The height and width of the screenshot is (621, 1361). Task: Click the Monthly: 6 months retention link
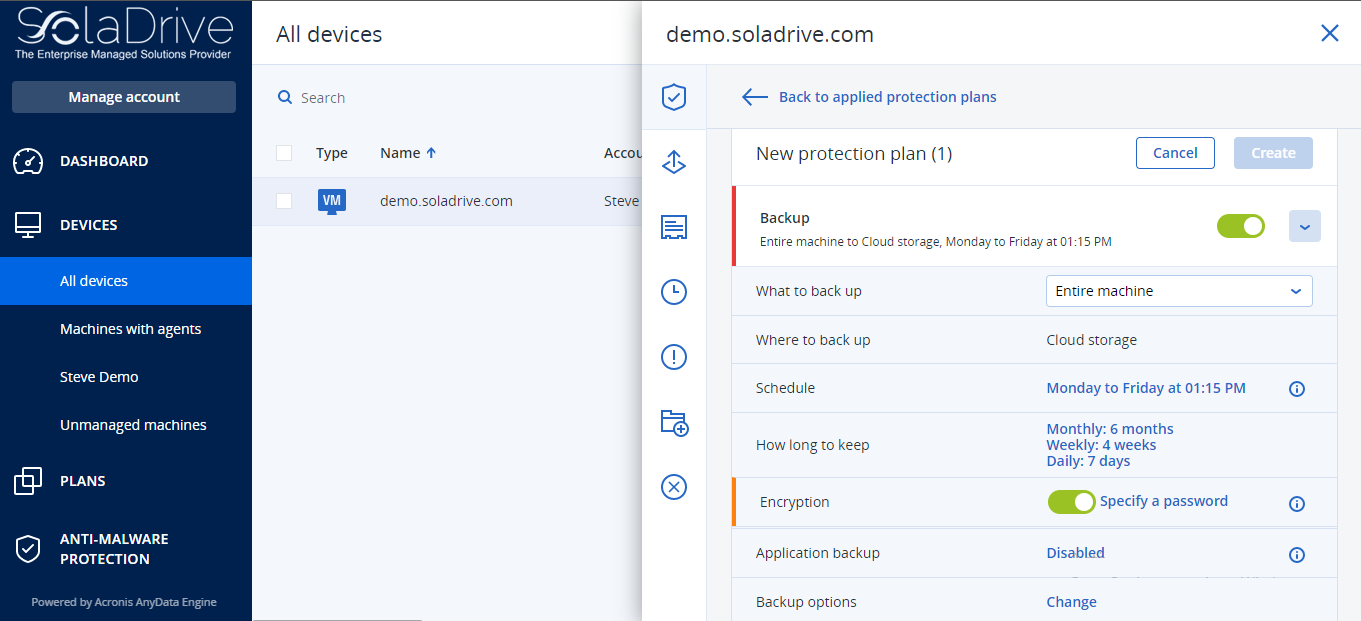[x=1110, y=429]
